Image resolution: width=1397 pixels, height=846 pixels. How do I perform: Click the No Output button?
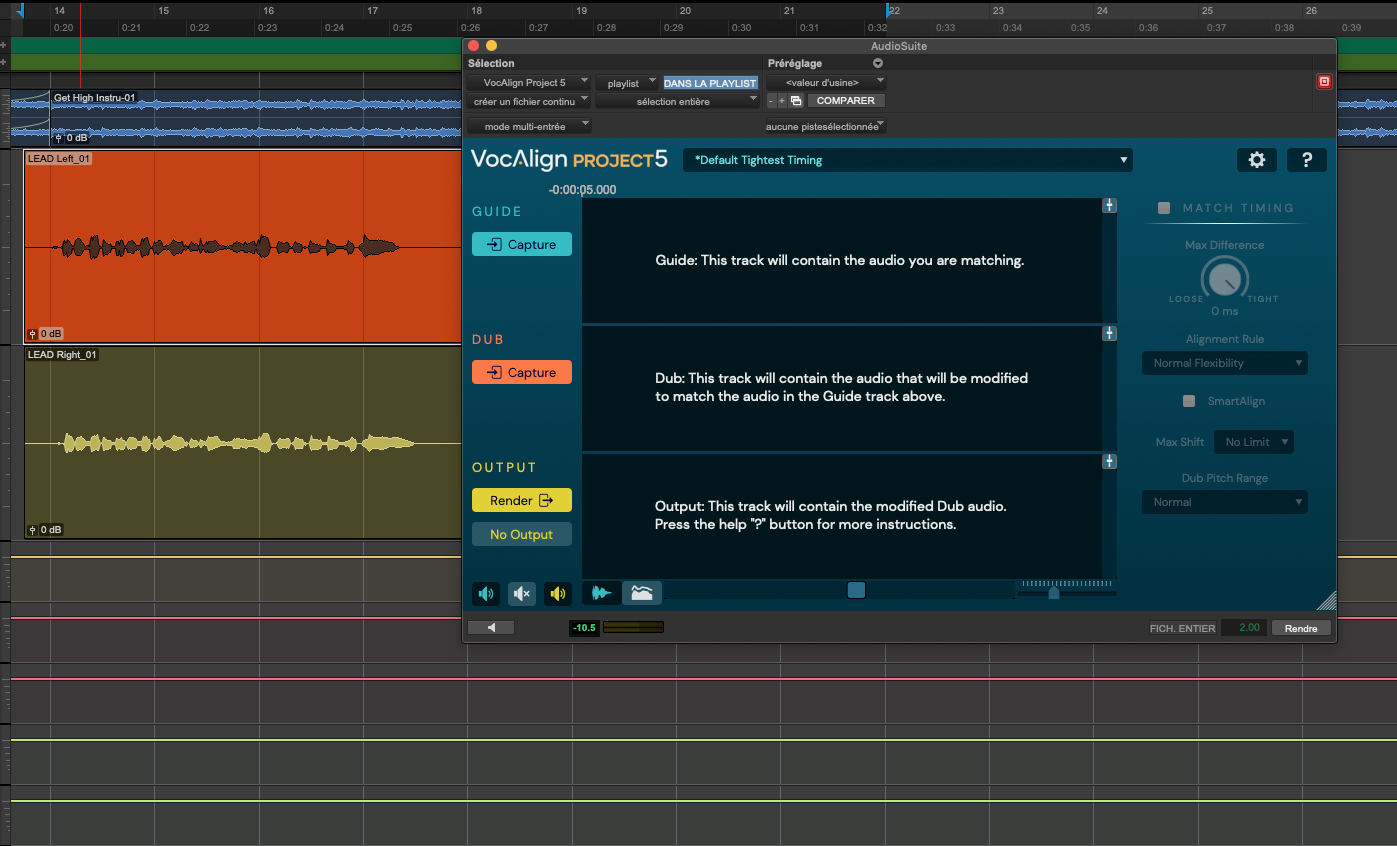(522, 534)
